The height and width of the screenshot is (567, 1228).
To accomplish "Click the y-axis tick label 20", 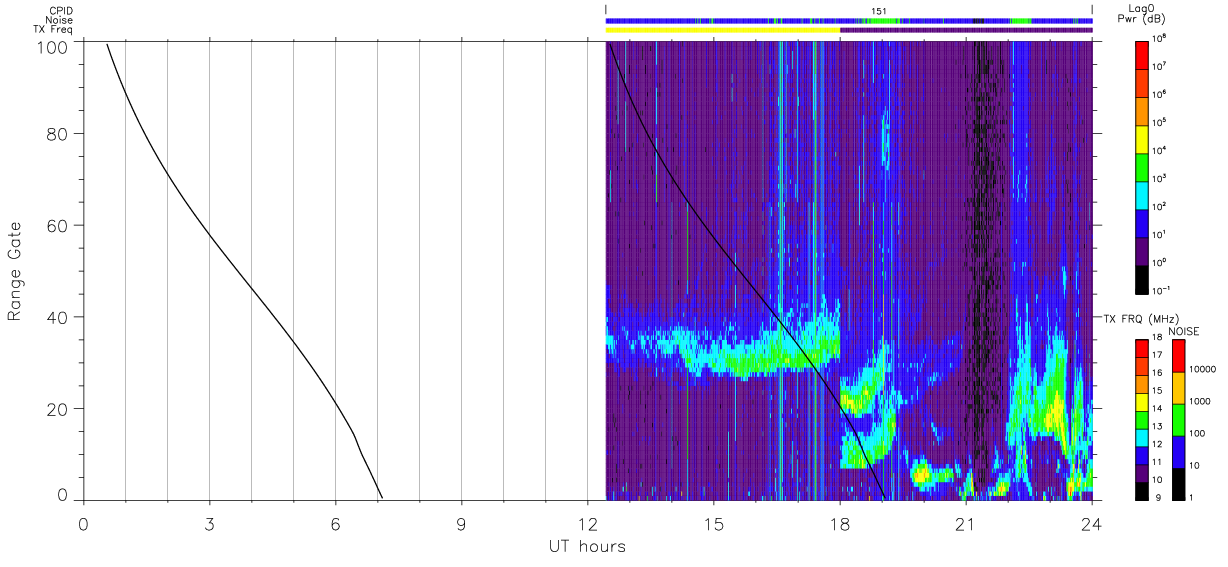I will (60, 409).
